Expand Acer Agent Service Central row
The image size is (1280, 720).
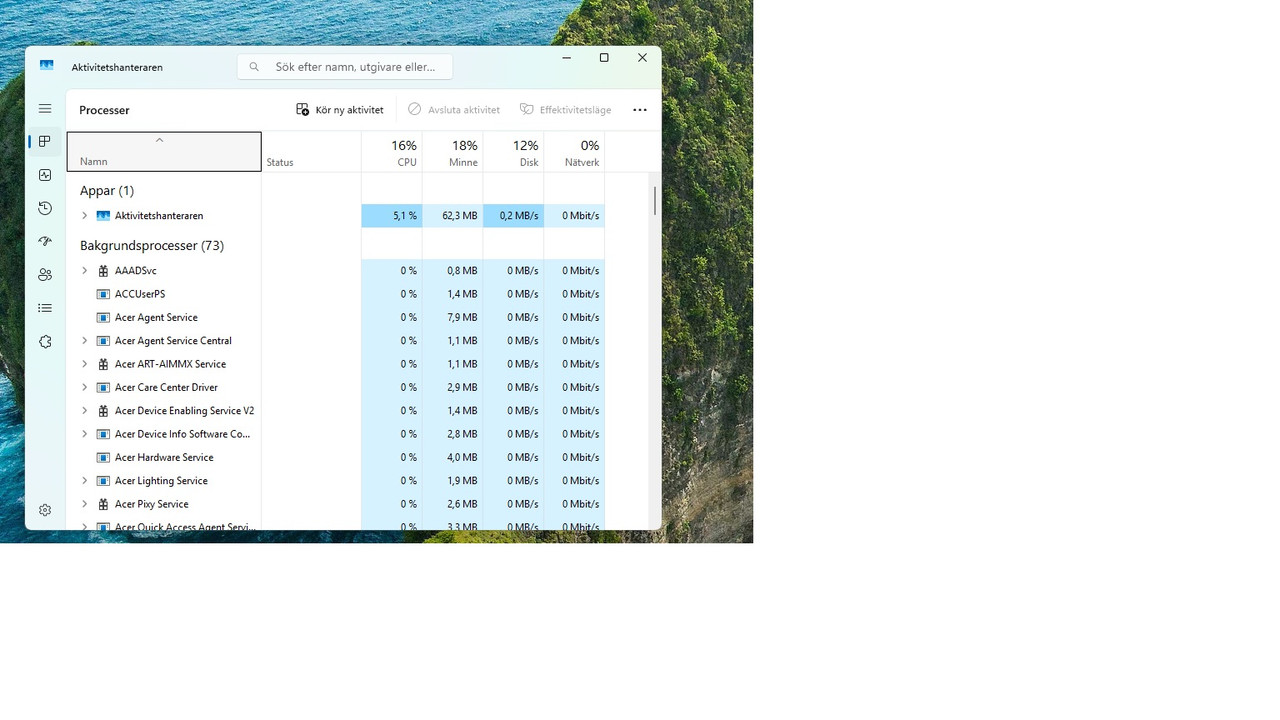click(84, 341)
